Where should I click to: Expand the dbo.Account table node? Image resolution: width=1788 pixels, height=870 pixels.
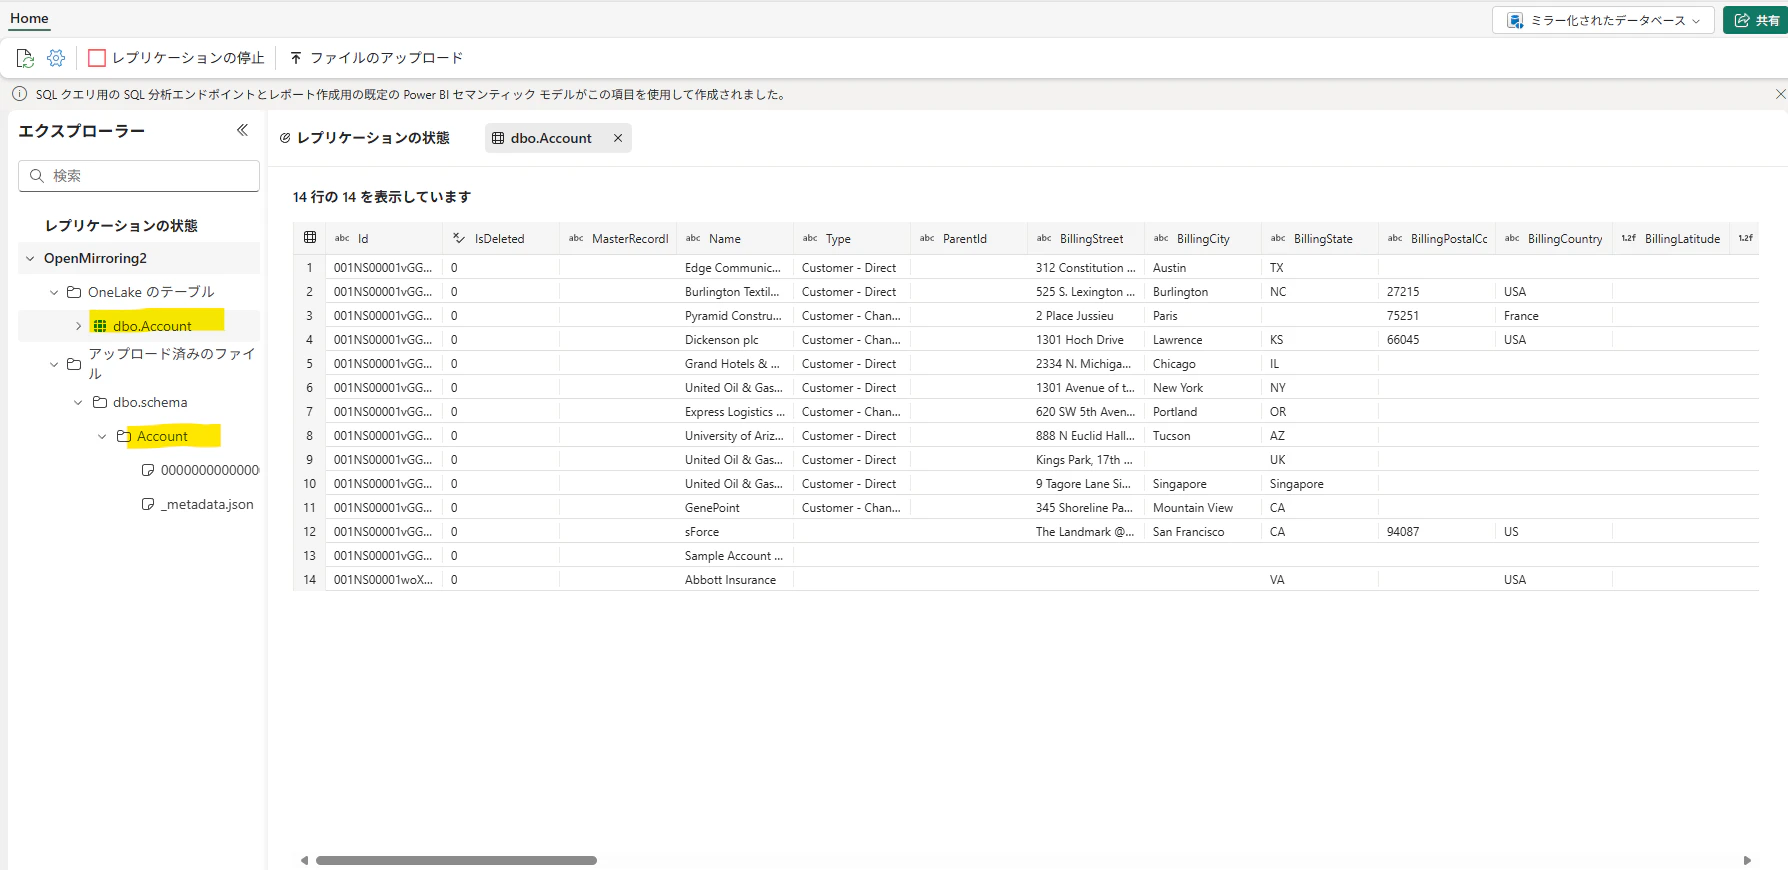tap(78, 326)
